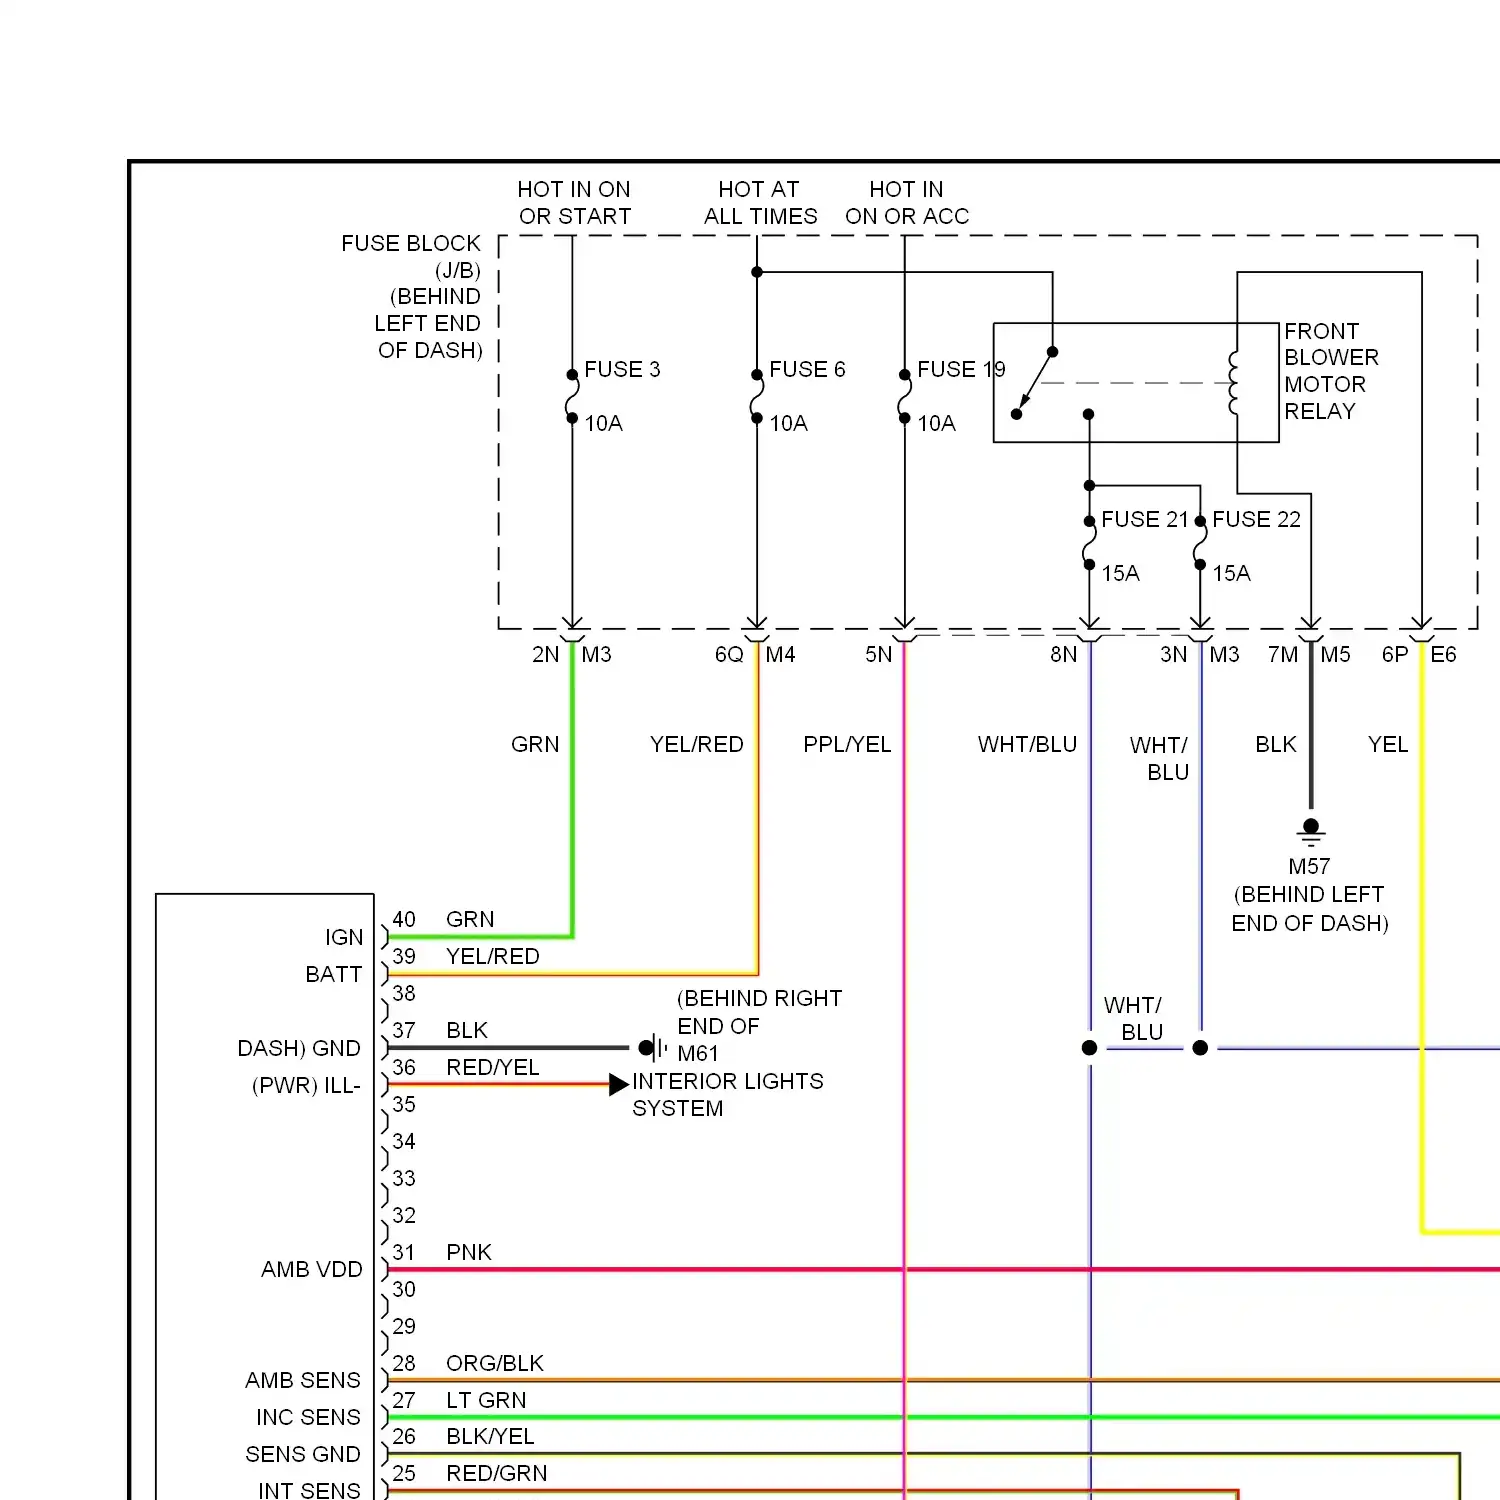The width and height of the screenshot is (1500, 1500).
Task: Click pin number "38" on the connector
Action: click(x=404, y=994)
